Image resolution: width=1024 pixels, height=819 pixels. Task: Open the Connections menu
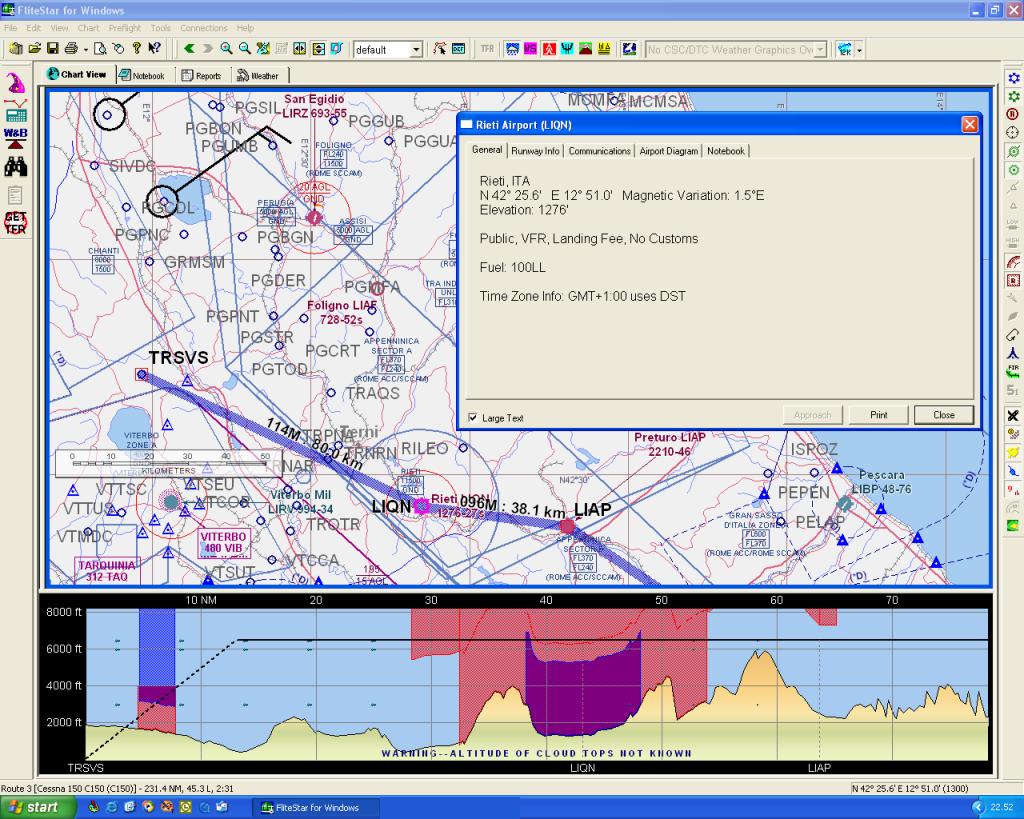(204, 28)
